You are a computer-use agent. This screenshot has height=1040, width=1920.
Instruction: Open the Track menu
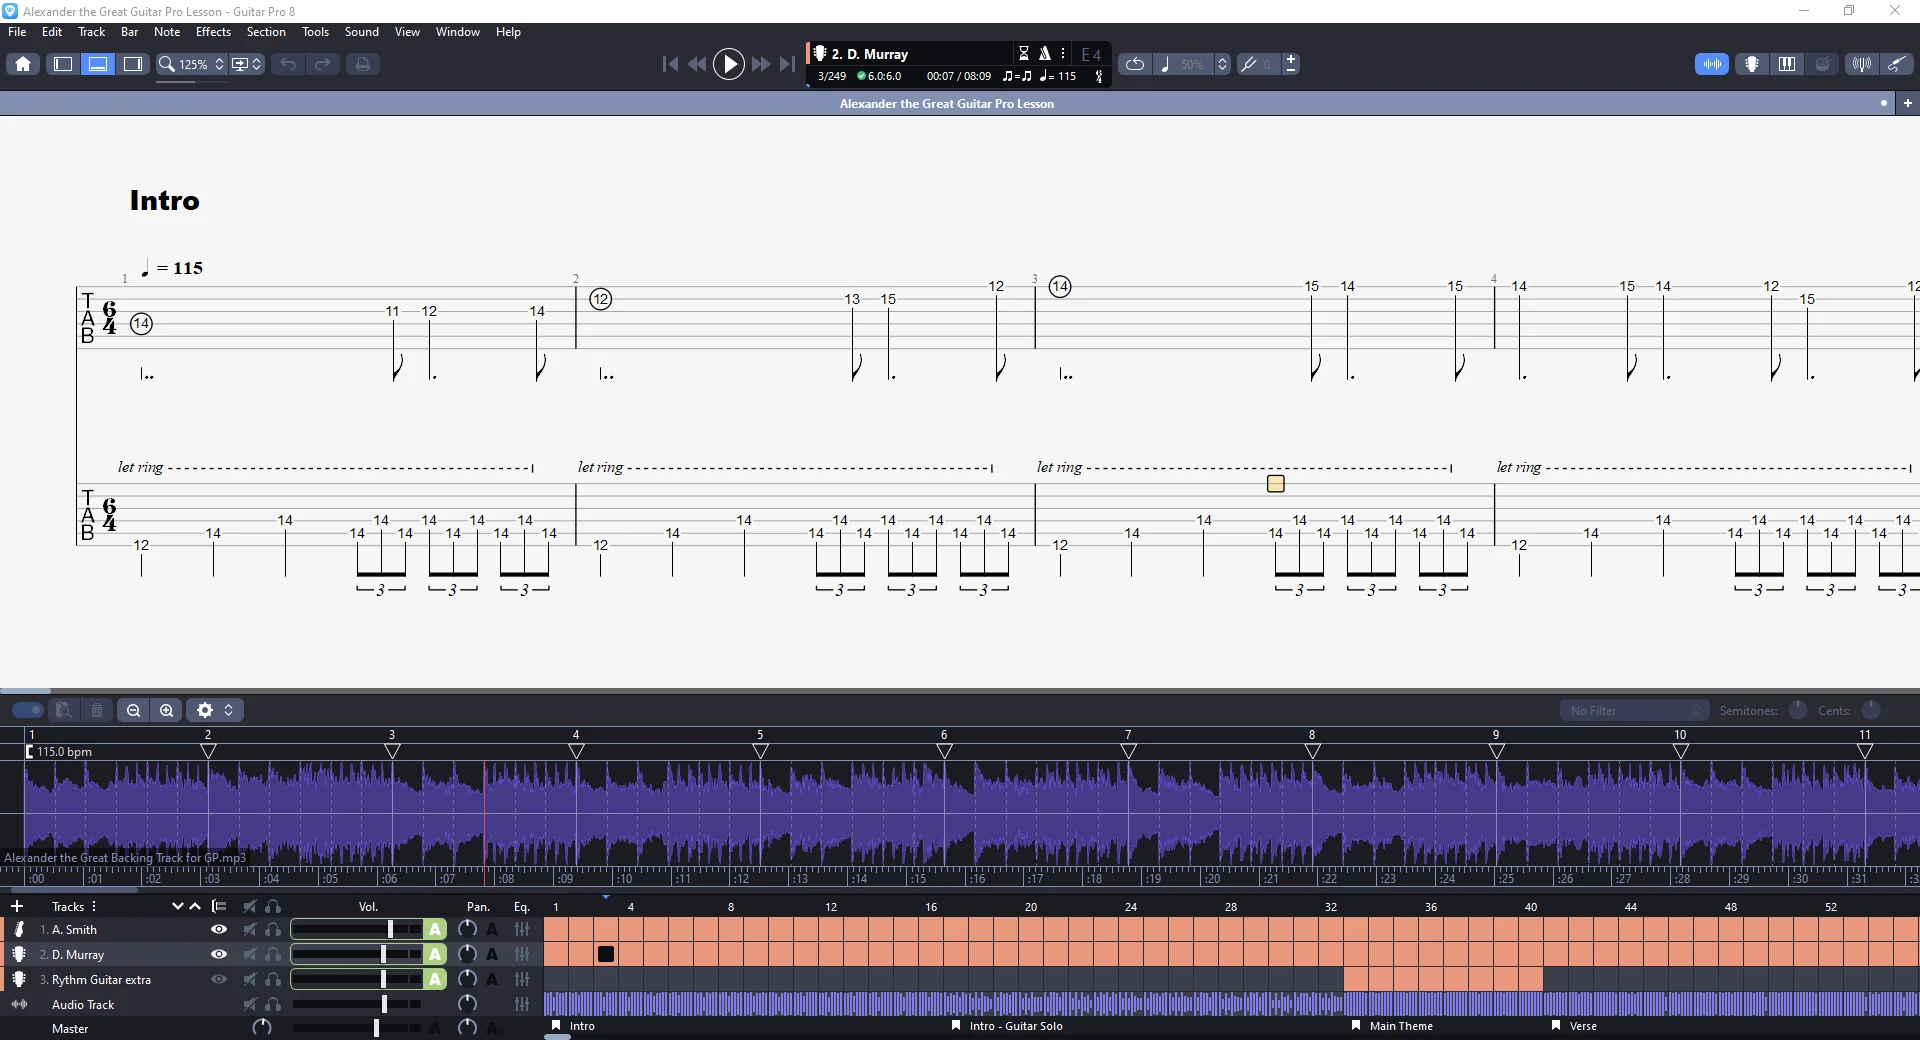[x=91, y=32]
